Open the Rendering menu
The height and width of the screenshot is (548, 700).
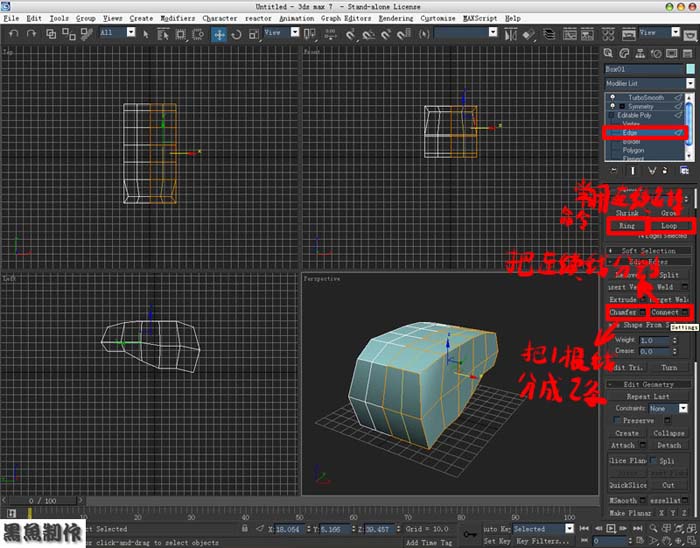coord(396,18)
